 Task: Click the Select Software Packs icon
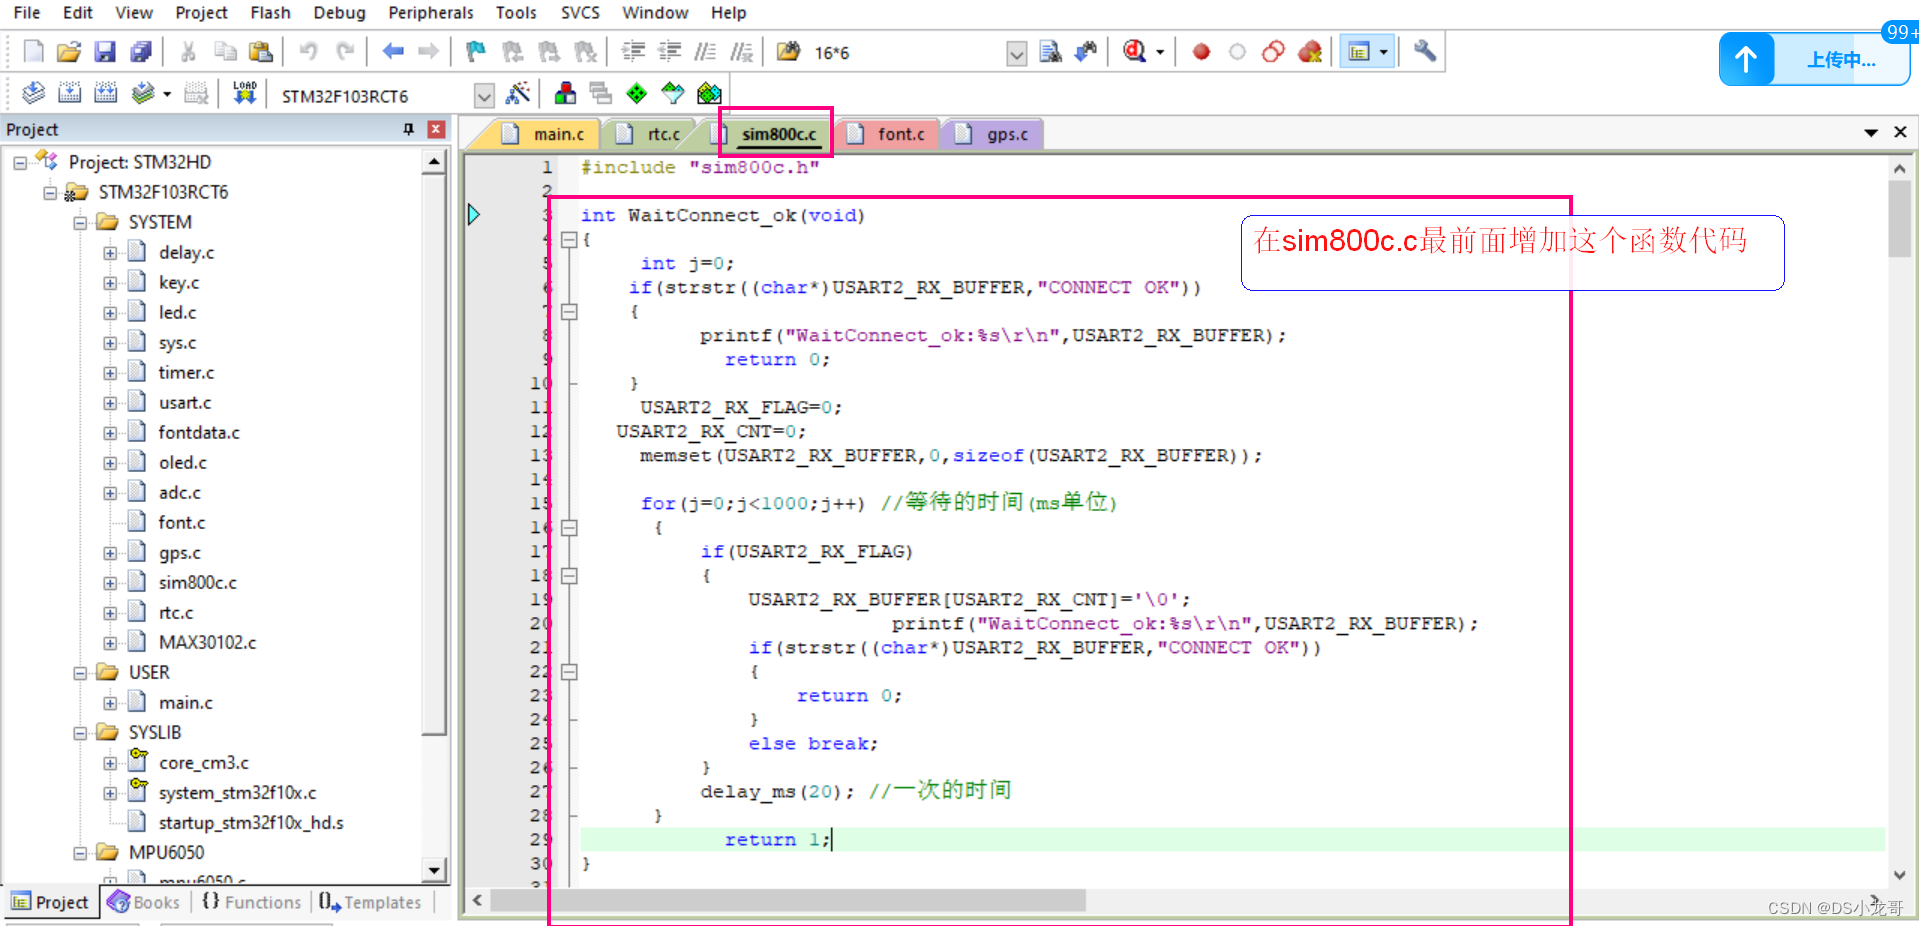pos(673,94)
